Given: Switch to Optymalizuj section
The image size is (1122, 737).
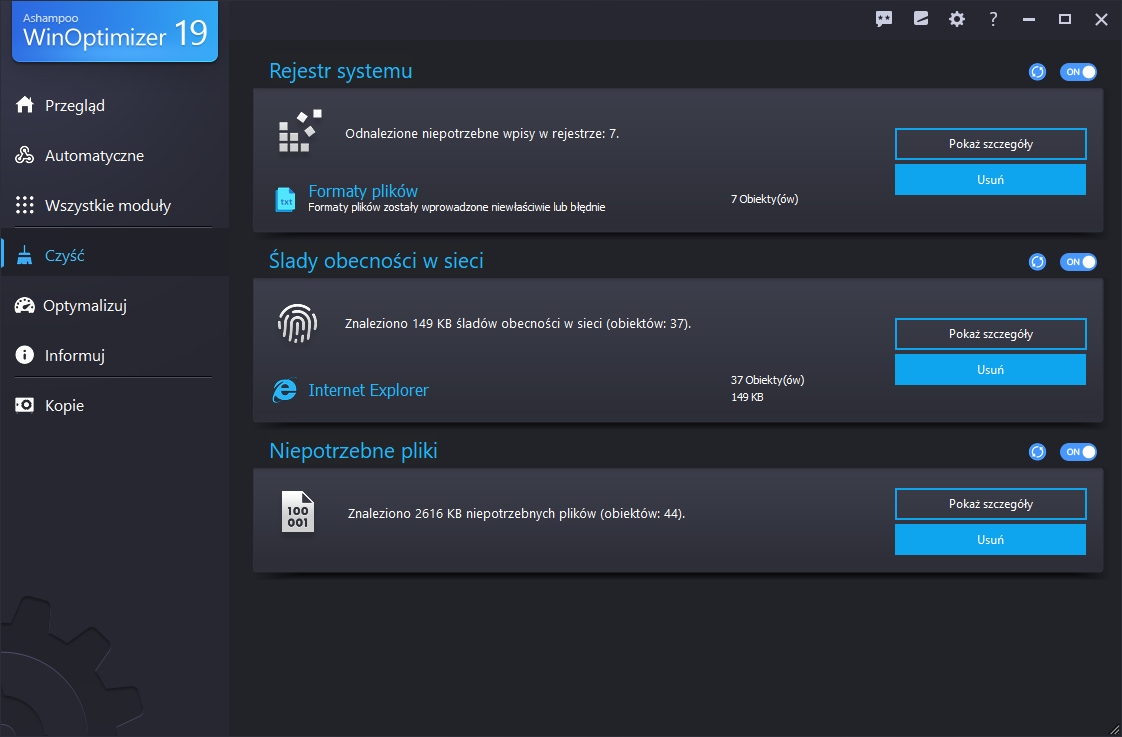Looking at the screenshot, I should click(x=114, y=306).
